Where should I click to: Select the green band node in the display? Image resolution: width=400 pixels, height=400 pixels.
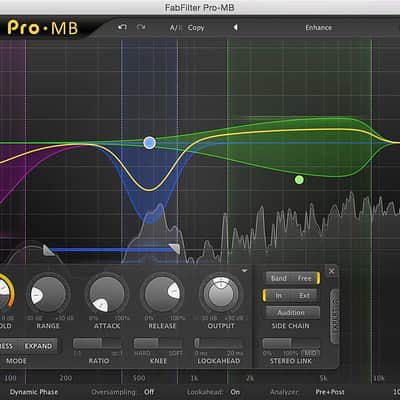[299, 180]
